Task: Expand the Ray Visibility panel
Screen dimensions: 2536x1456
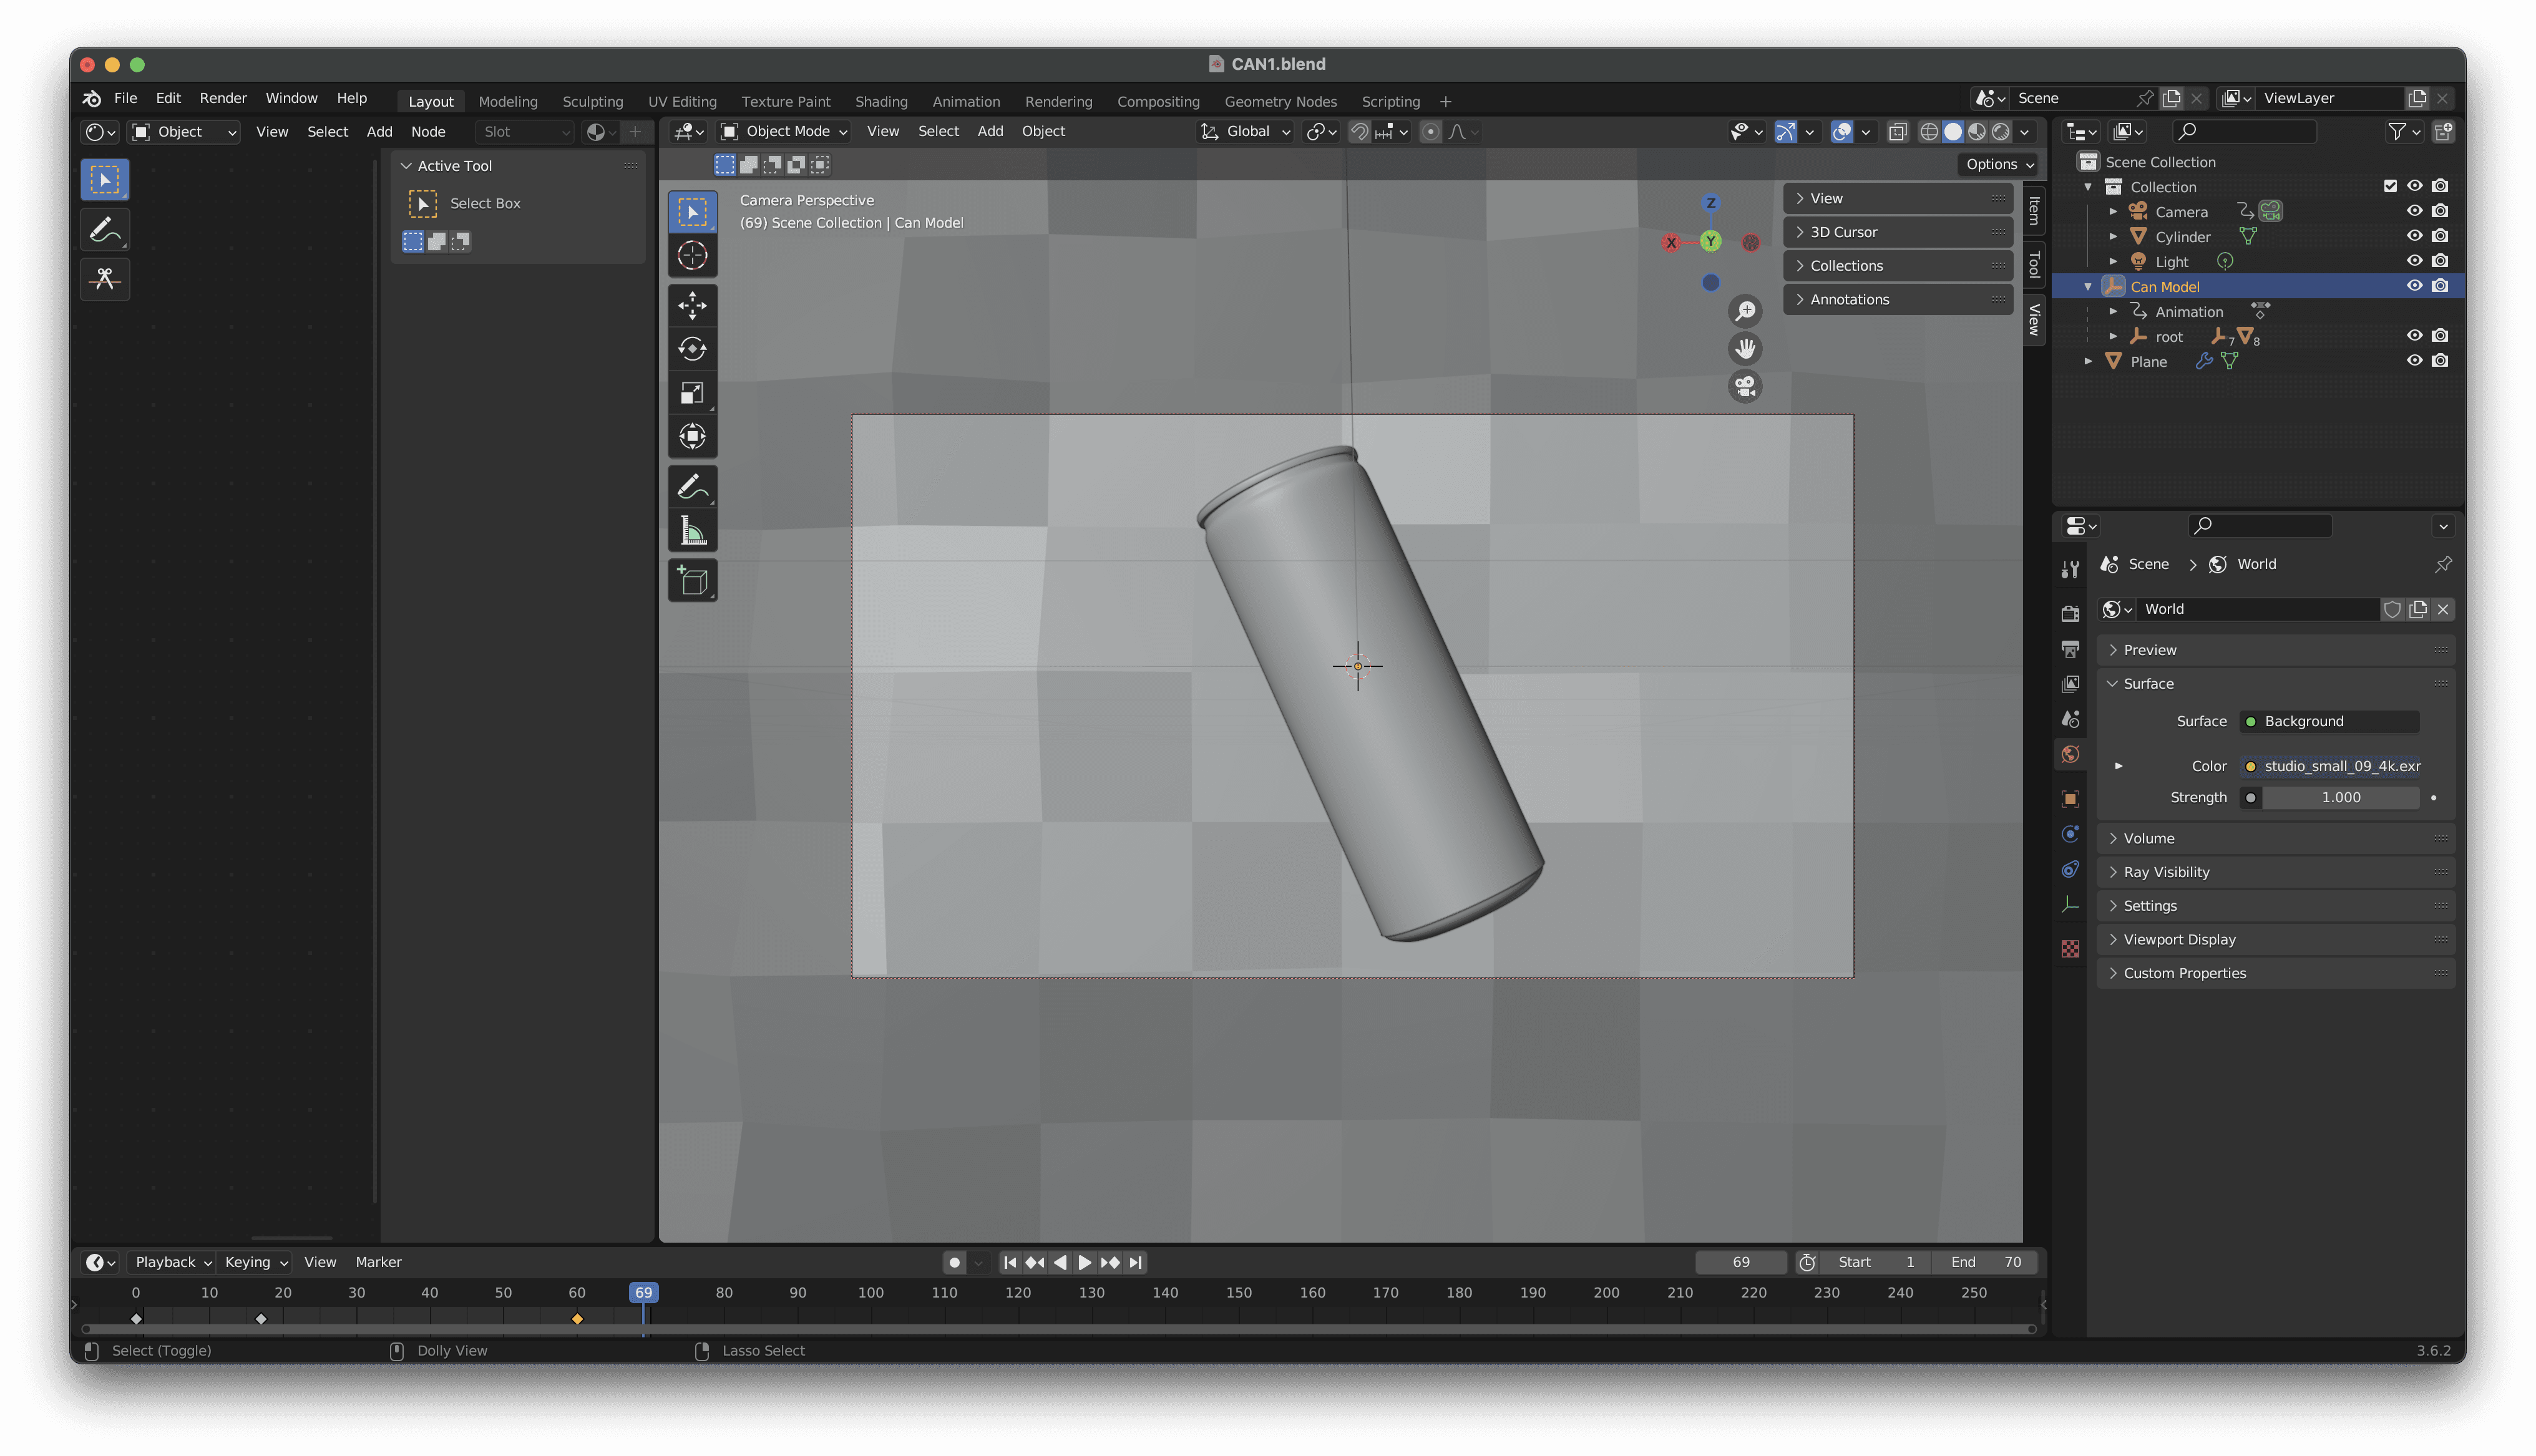Action: pos(2166,872)
